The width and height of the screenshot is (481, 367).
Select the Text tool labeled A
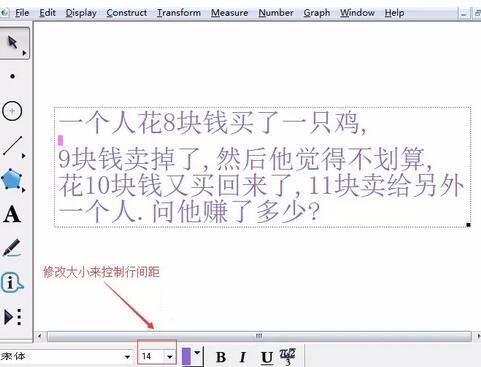[12, 214]
